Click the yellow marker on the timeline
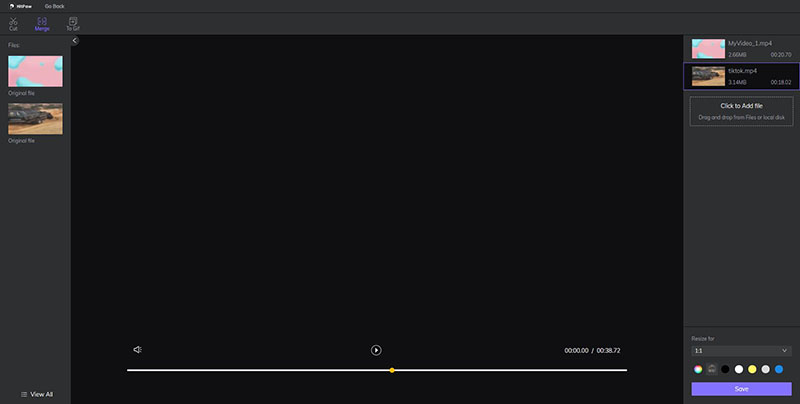The image size is (800, 404). pos(392,370)
